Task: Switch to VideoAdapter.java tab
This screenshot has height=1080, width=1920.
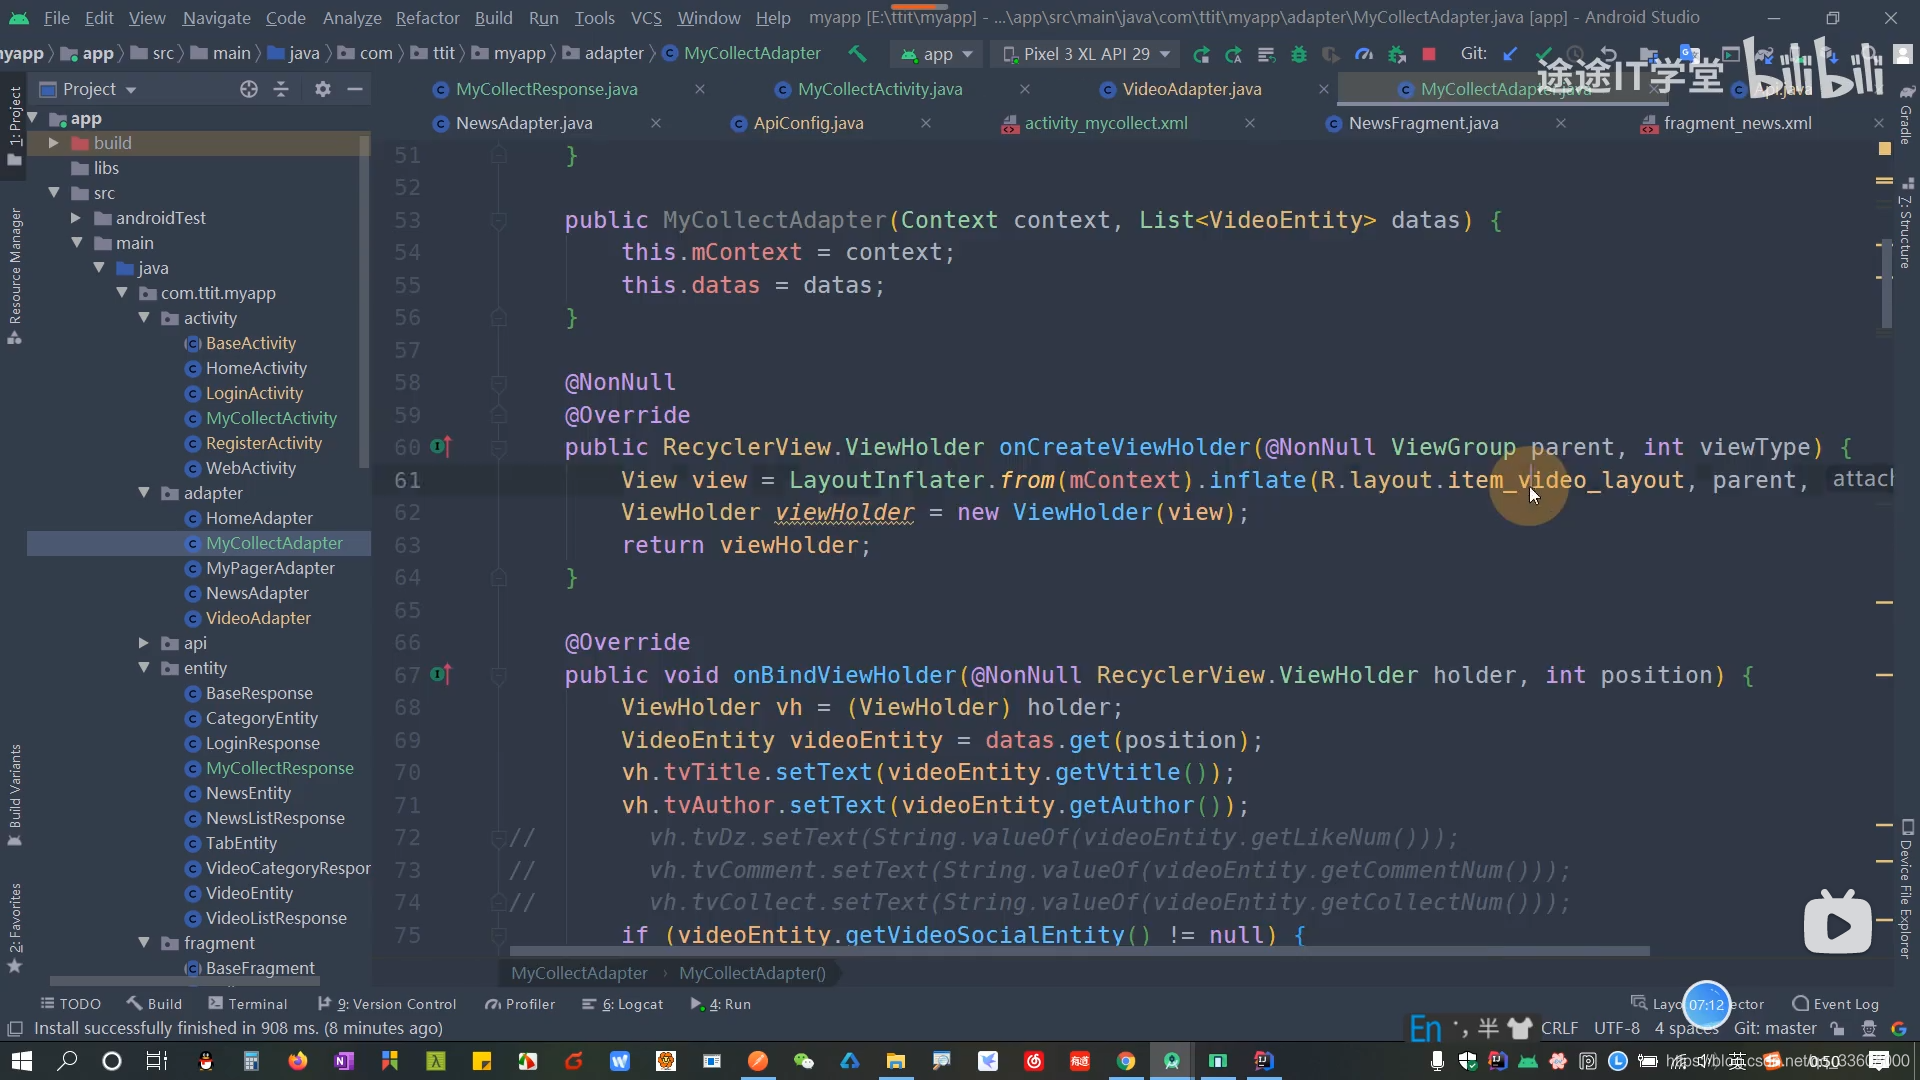Action: [1192, 89]
